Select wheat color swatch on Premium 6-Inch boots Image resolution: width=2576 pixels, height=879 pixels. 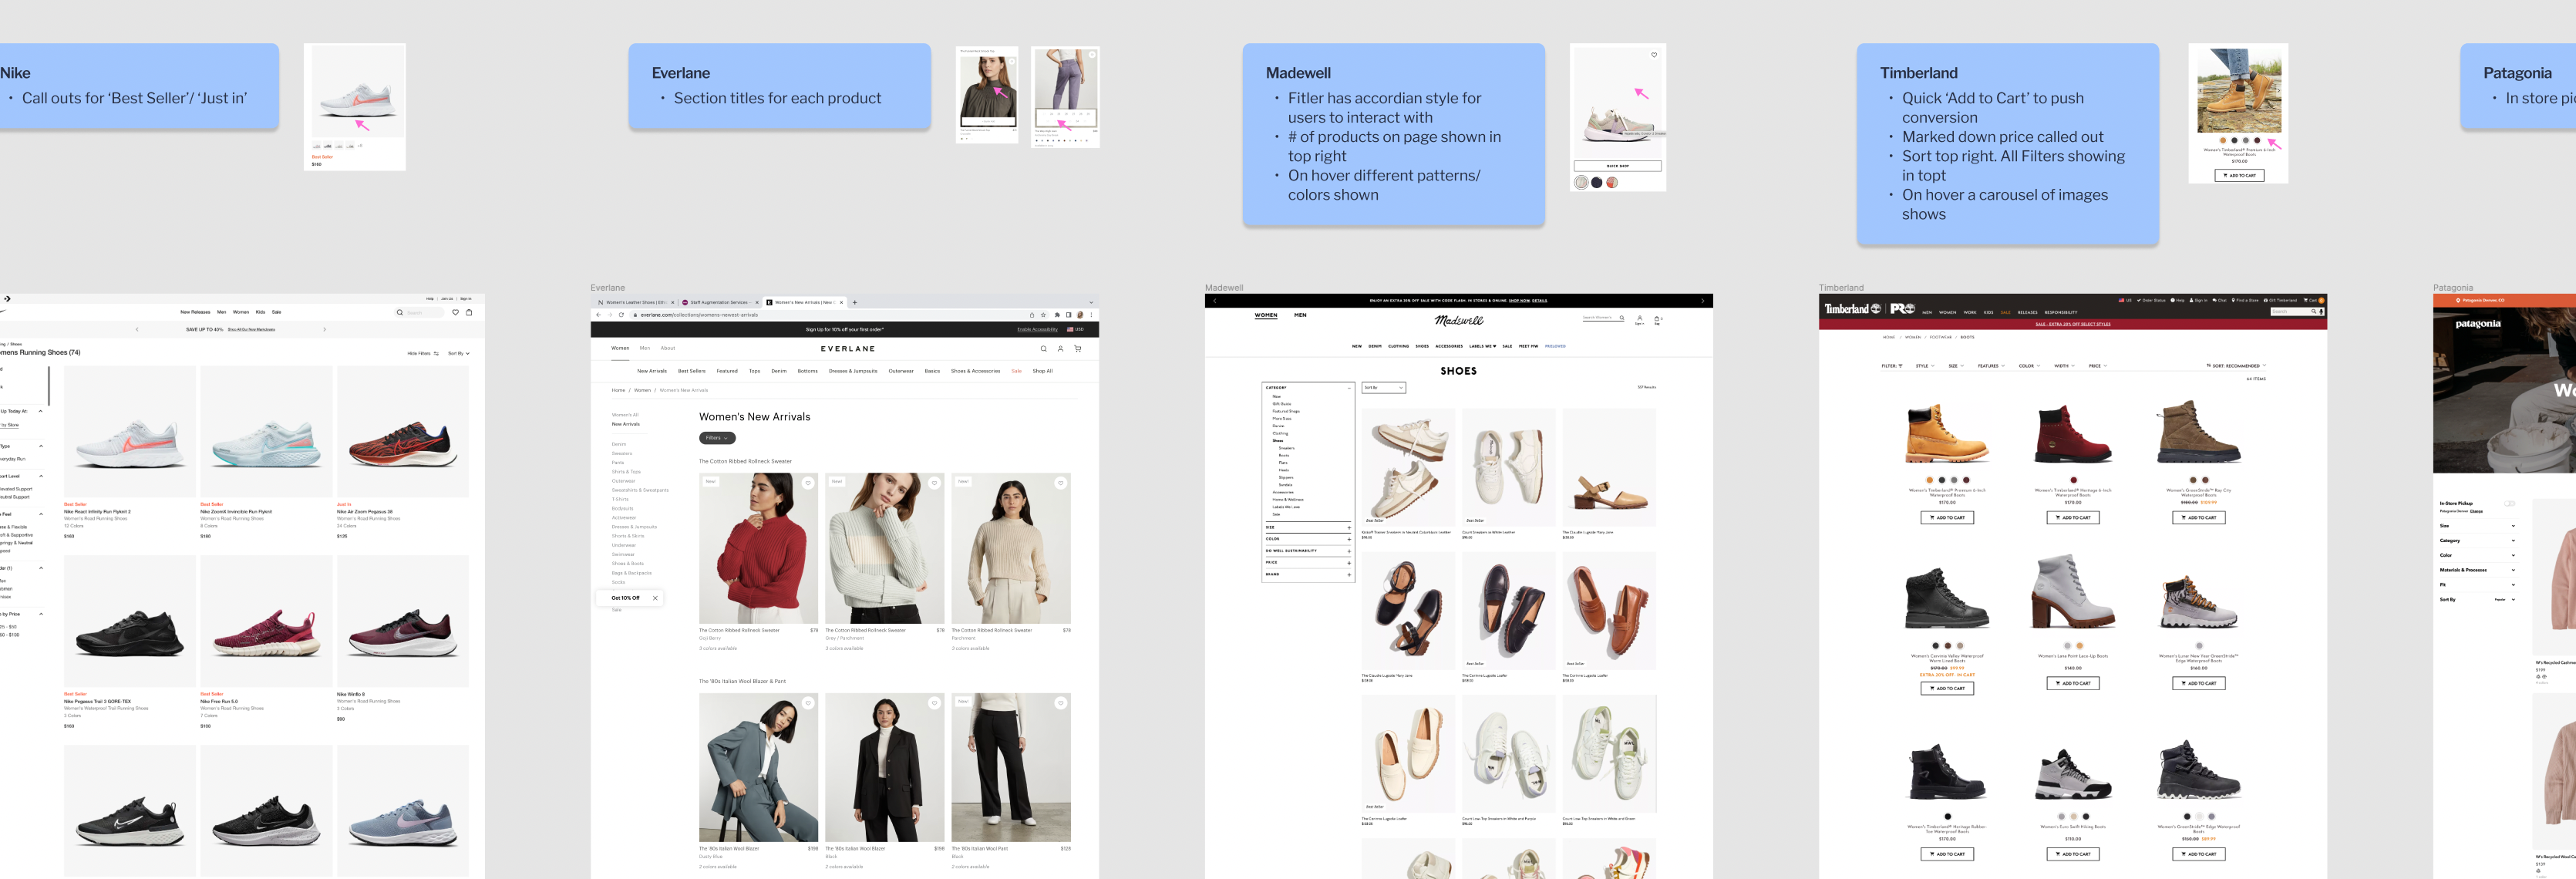click(x=1930, y=480)
